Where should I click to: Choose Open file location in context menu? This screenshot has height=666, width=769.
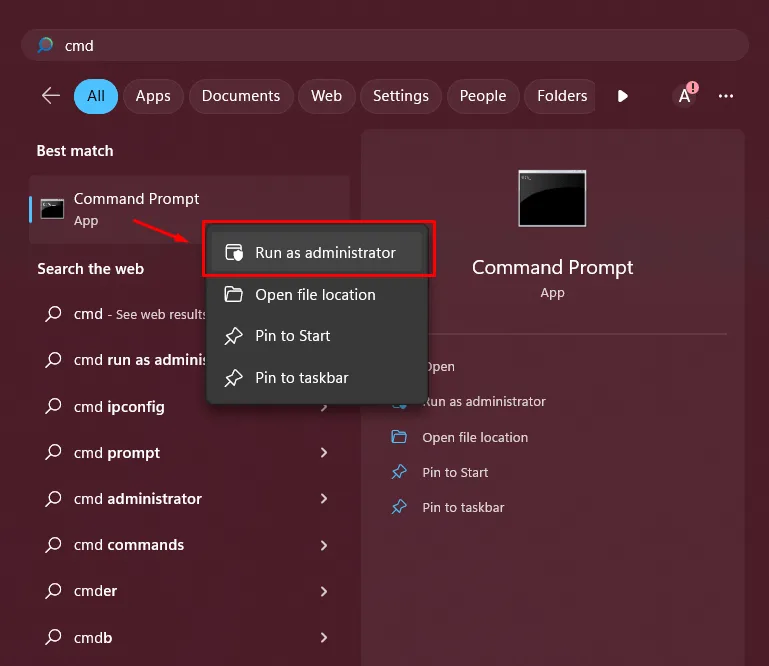tap(314, 295)
